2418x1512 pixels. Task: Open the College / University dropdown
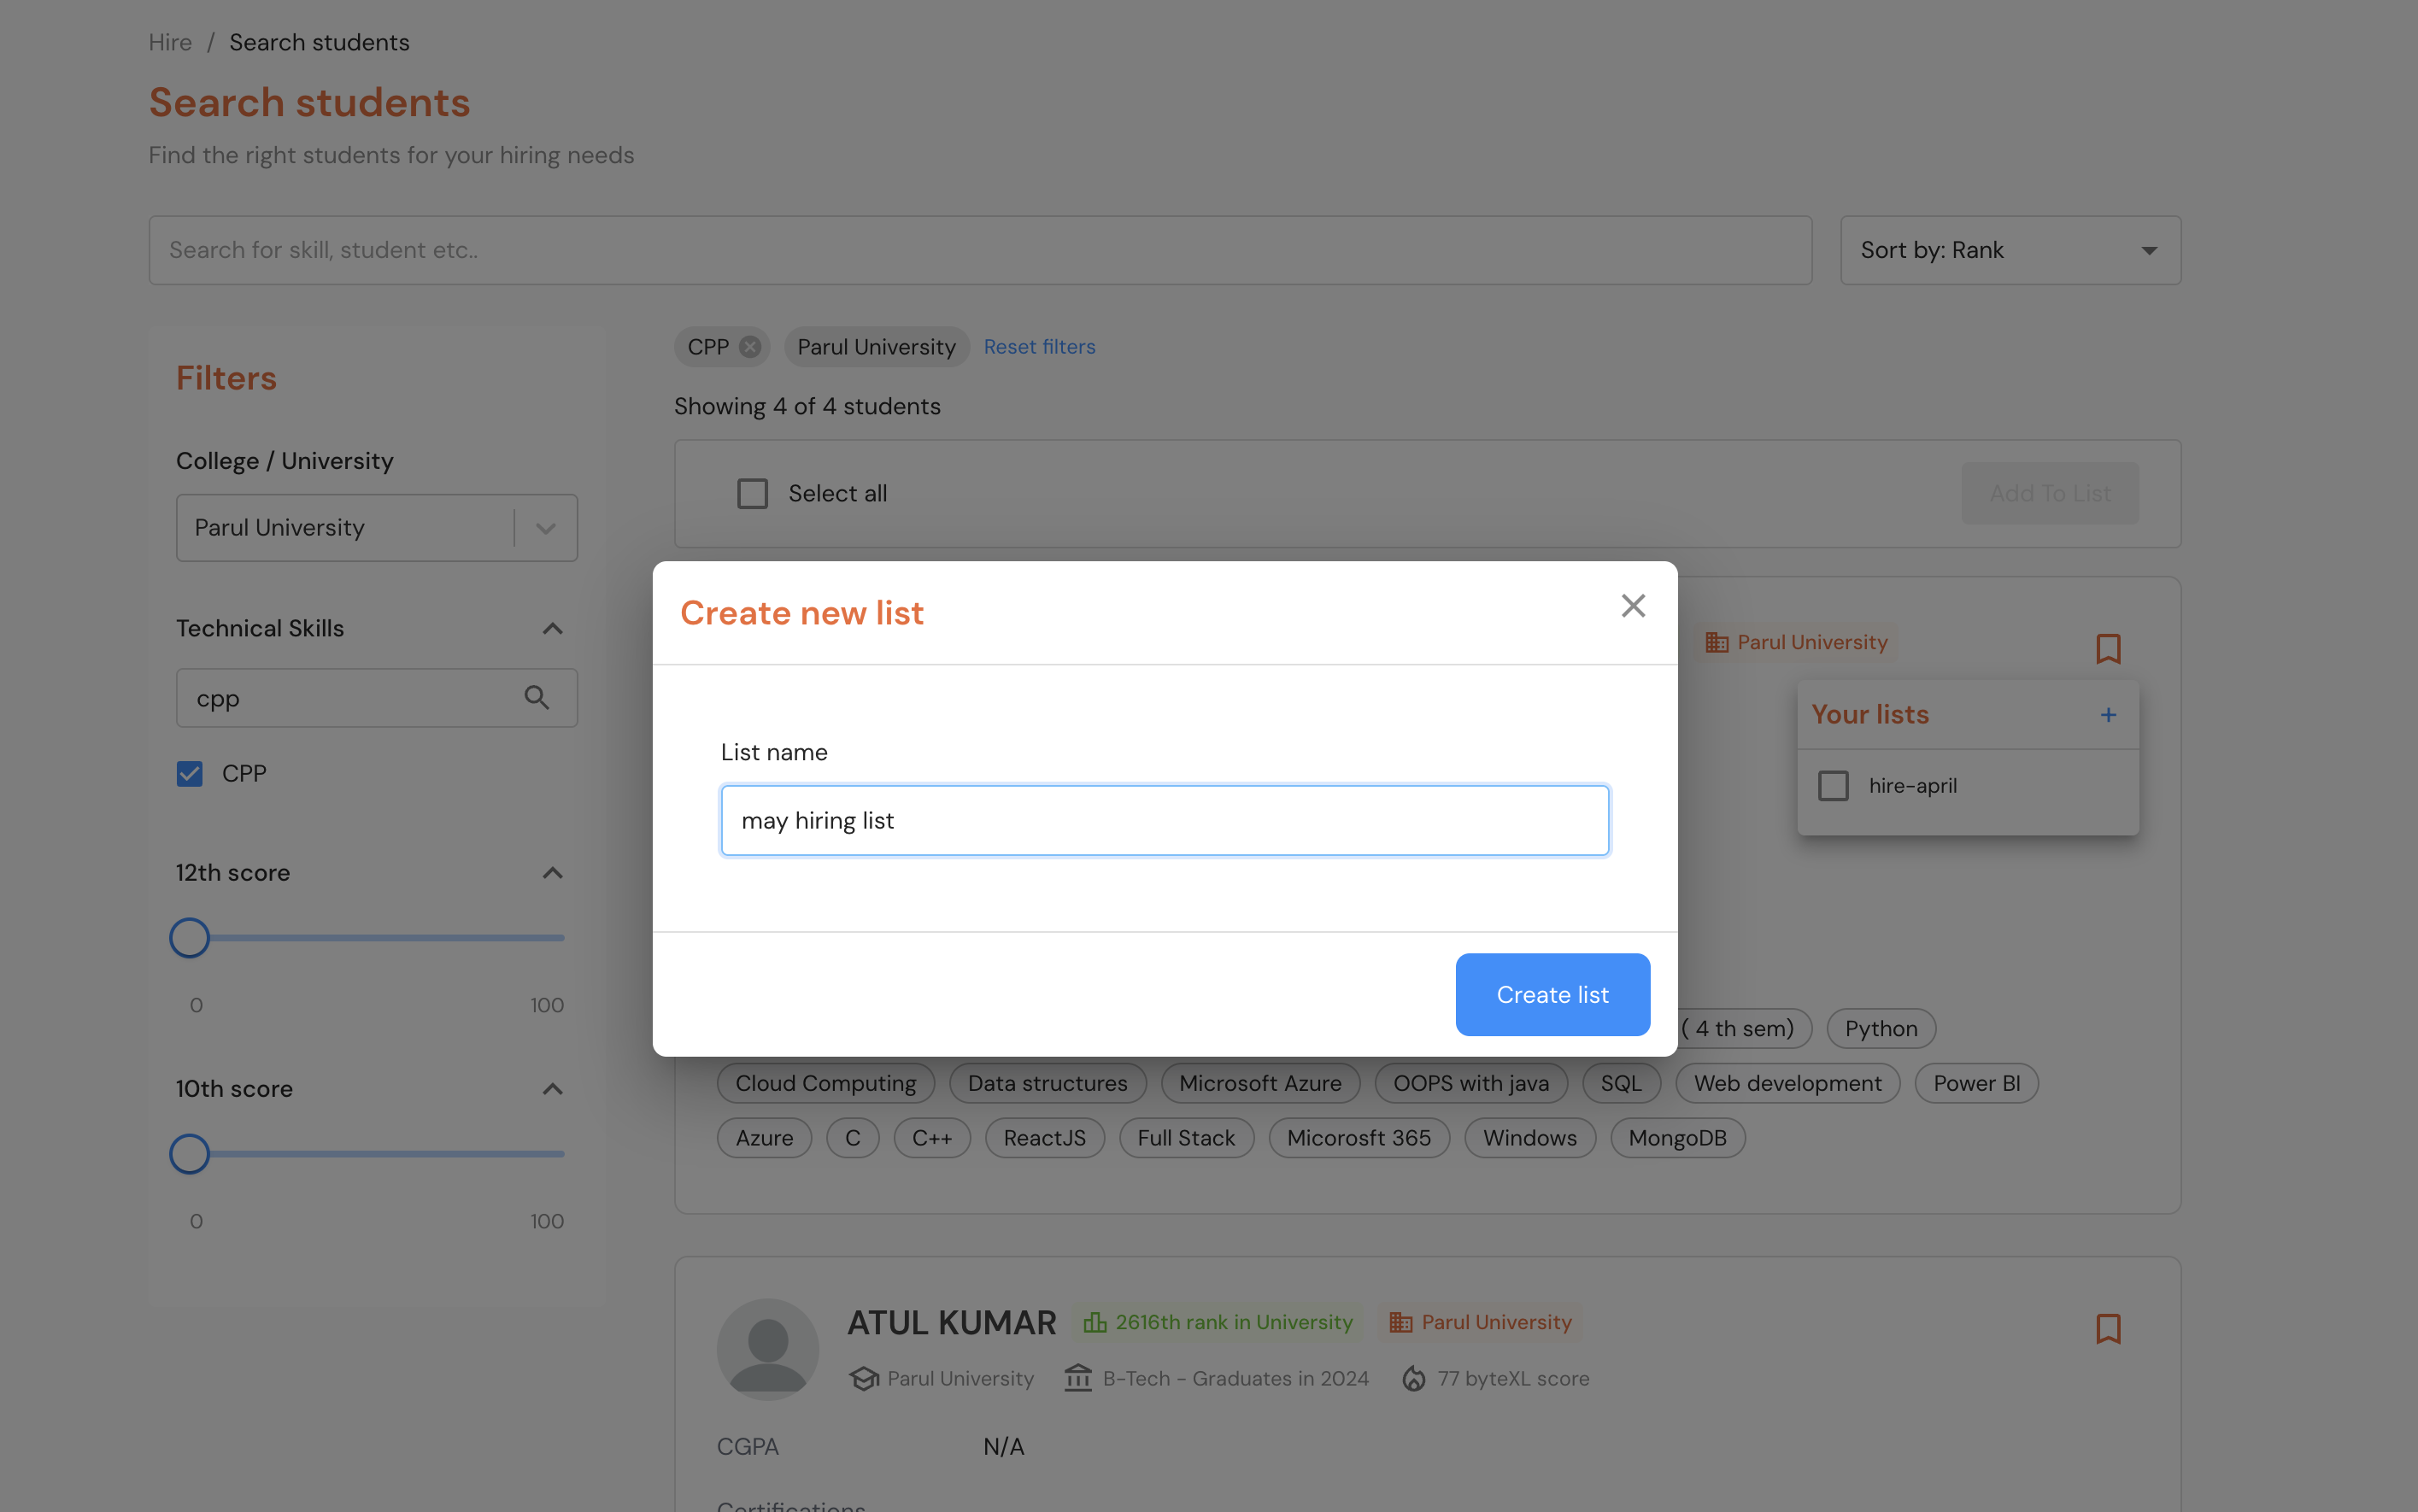[545, 528]
